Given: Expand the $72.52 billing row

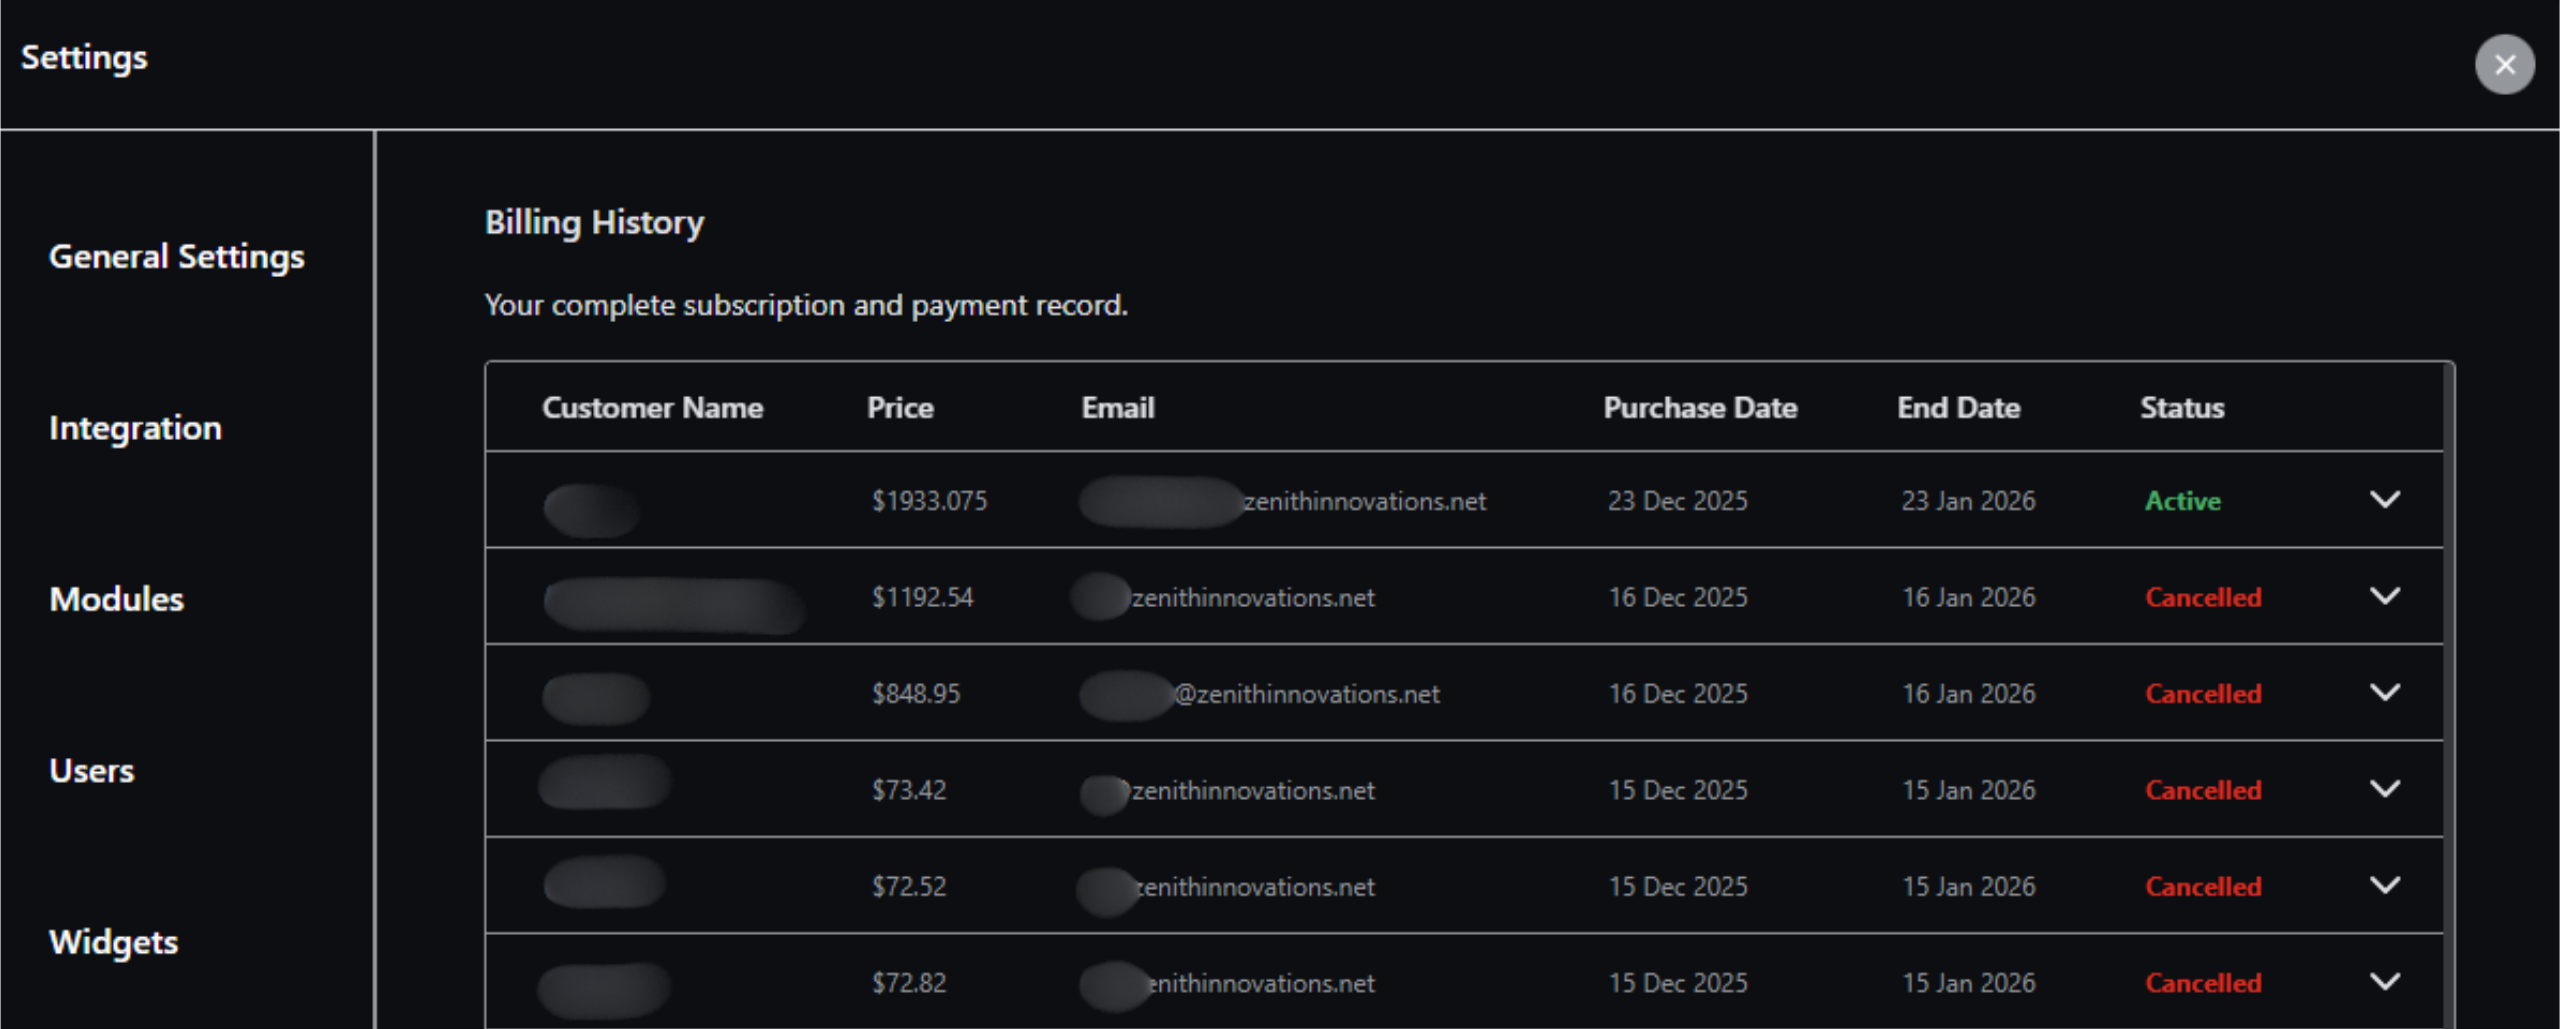Looking at the screenshot, I should pos(2385,886).
